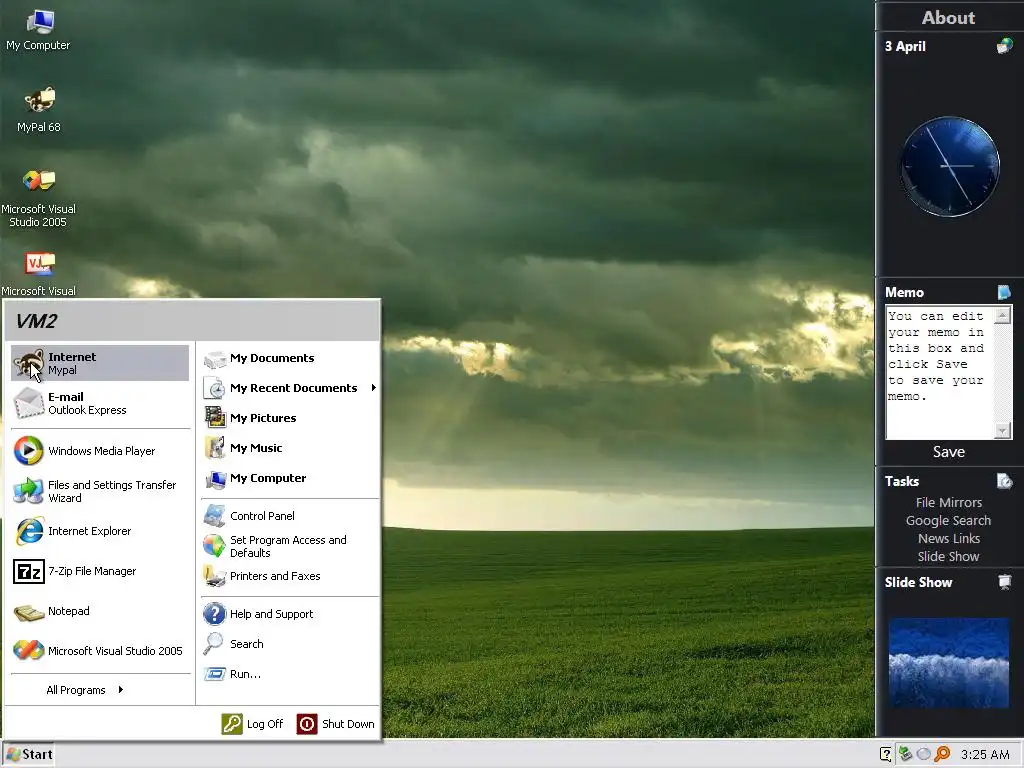
Task: Open My Computer desktop icon
Action: 39,31
